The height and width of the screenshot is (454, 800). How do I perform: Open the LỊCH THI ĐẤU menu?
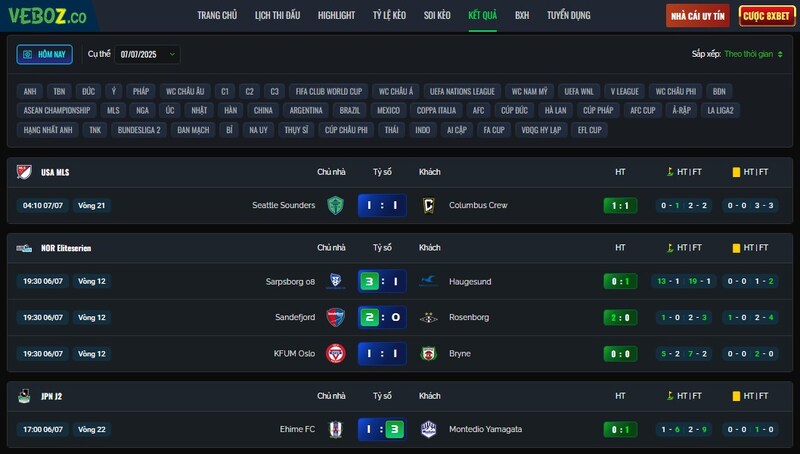coord(278,15)
